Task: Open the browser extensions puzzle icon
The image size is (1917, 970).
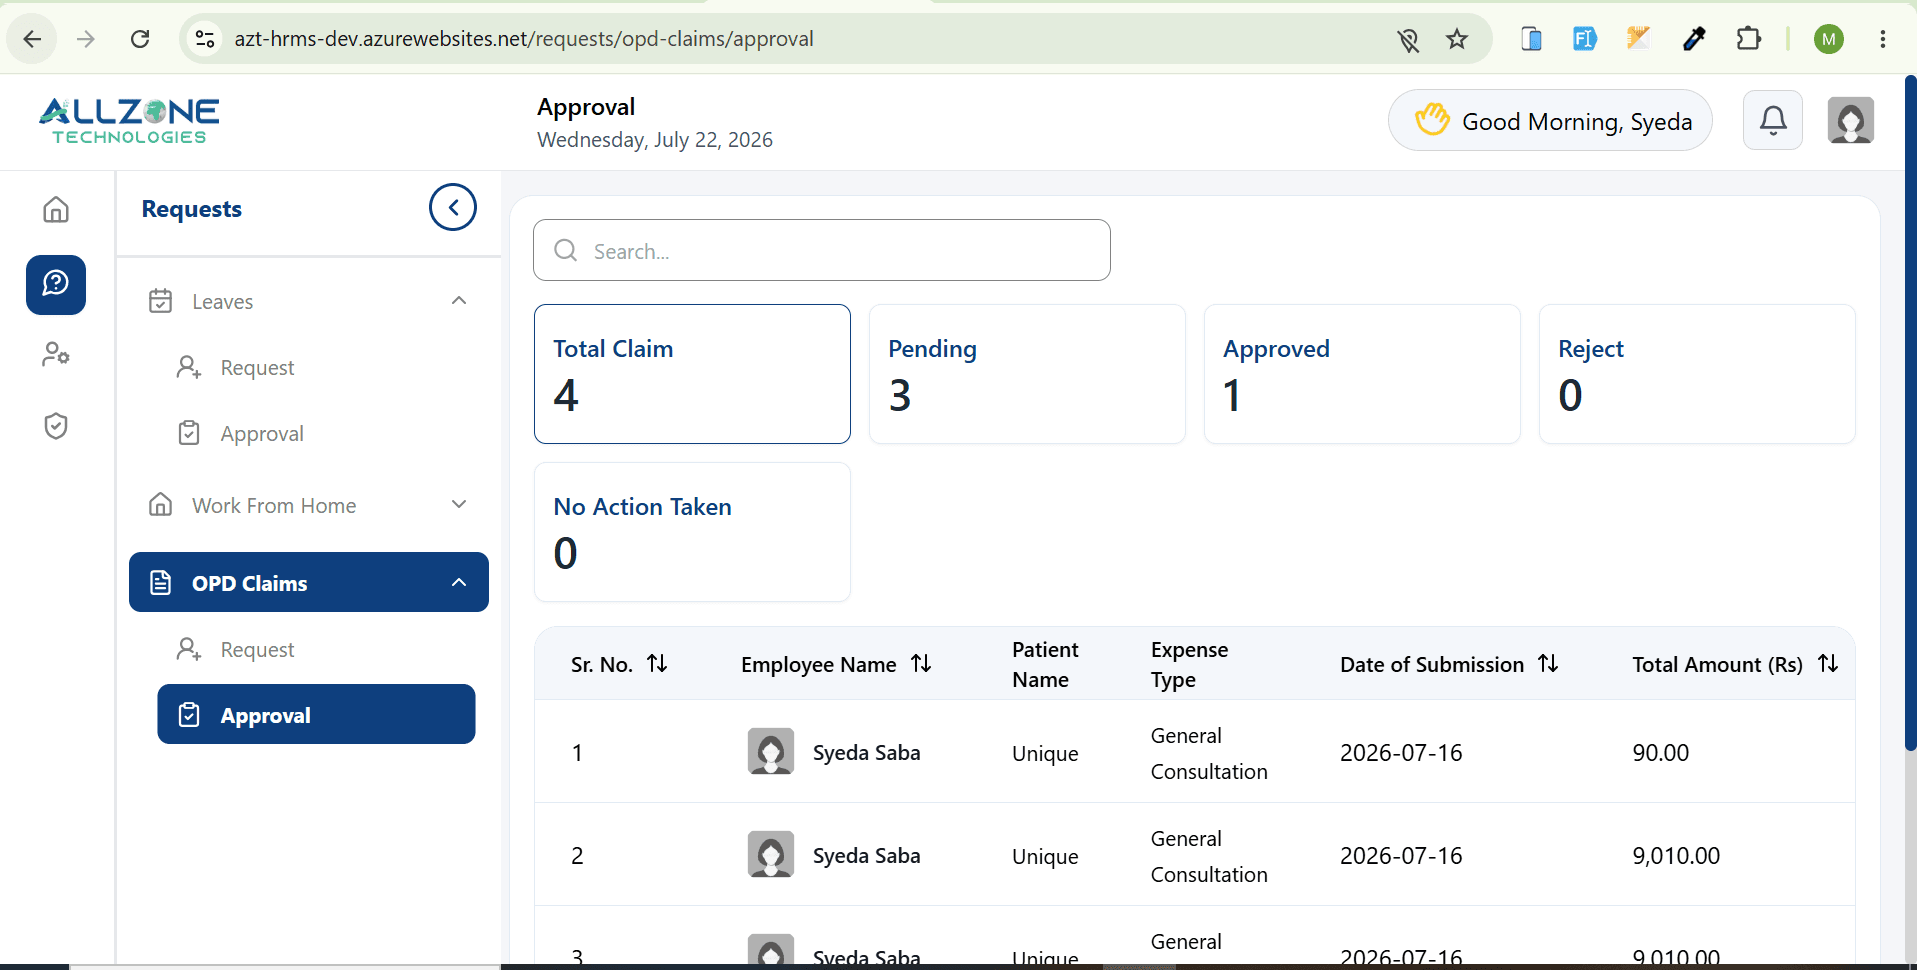Action: pos(1748,39)
